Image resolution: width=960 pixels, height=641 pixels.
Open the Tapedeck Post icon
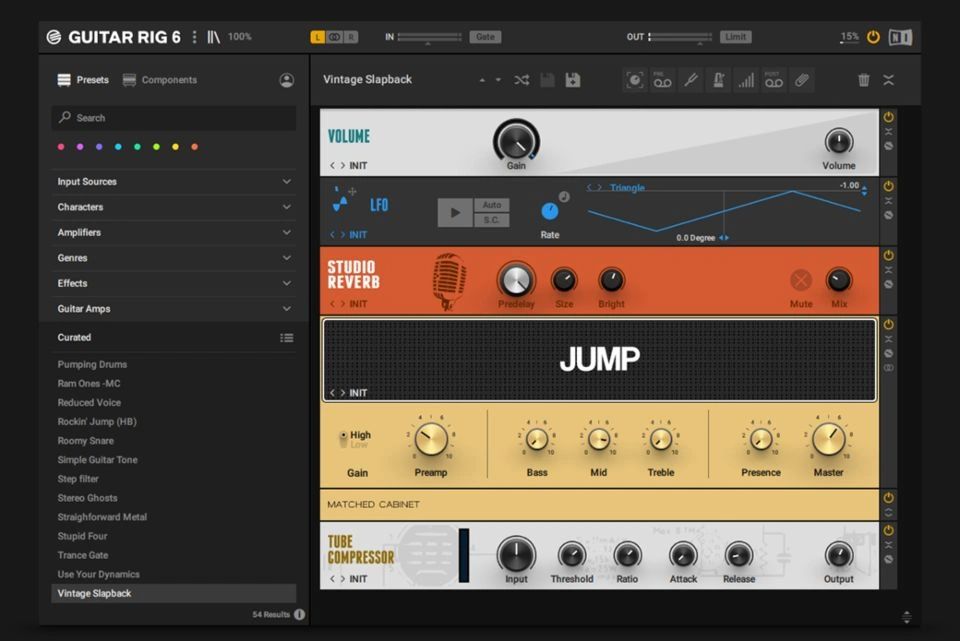click(773, 80)
